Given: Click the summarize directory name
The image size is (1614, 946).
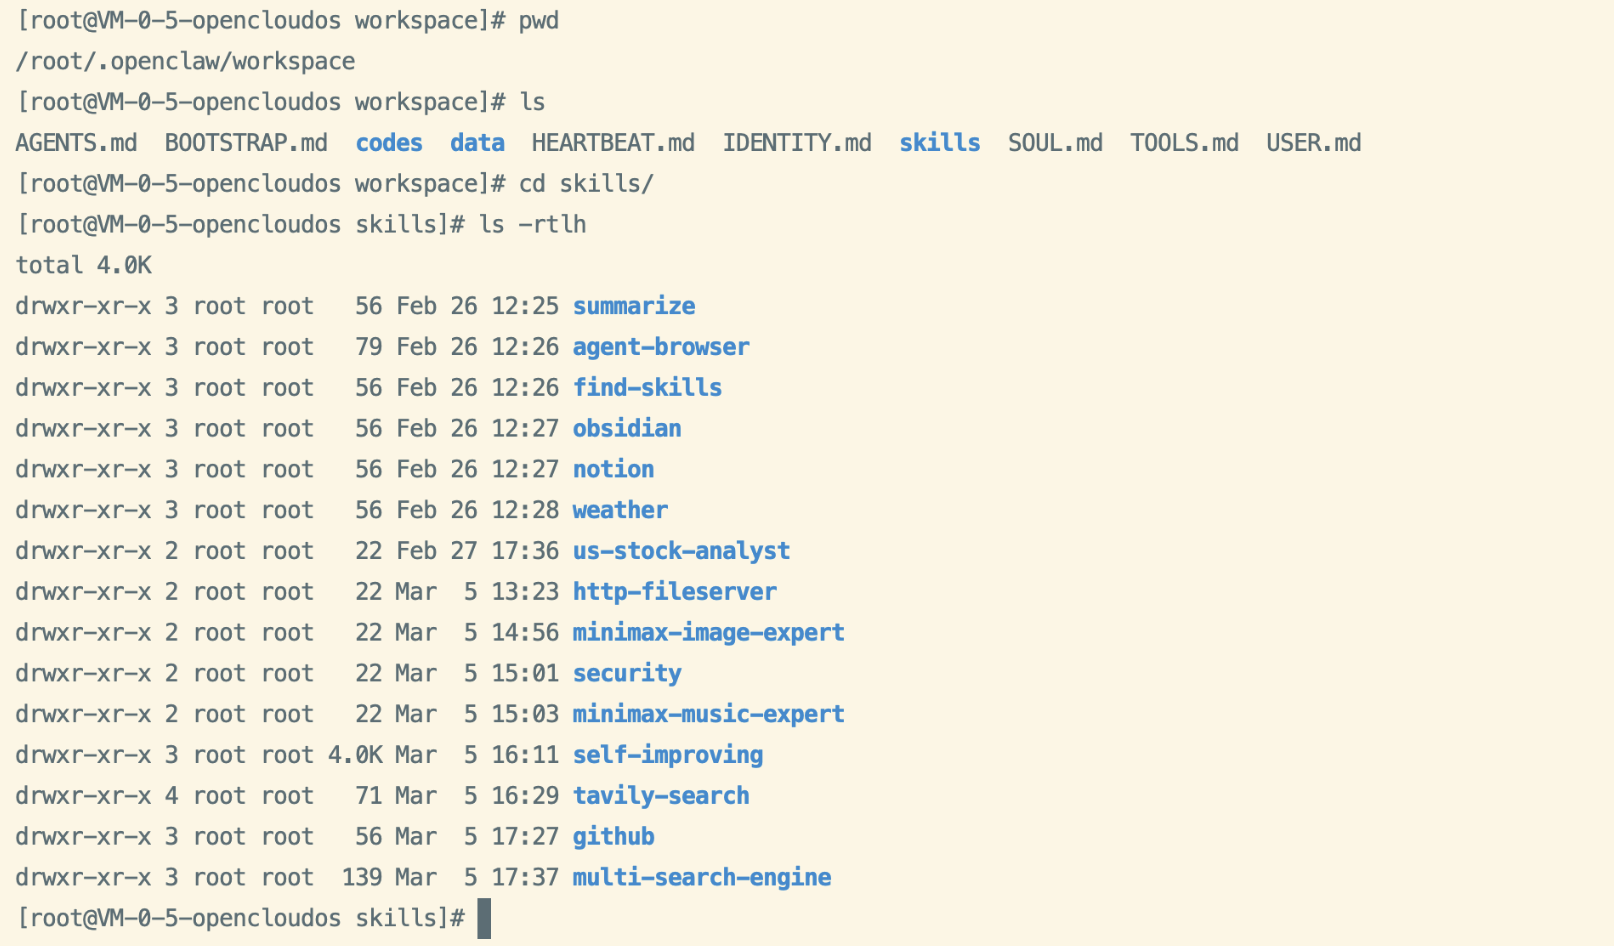Looking at the screenshot, I should click(x=634, y=306).
